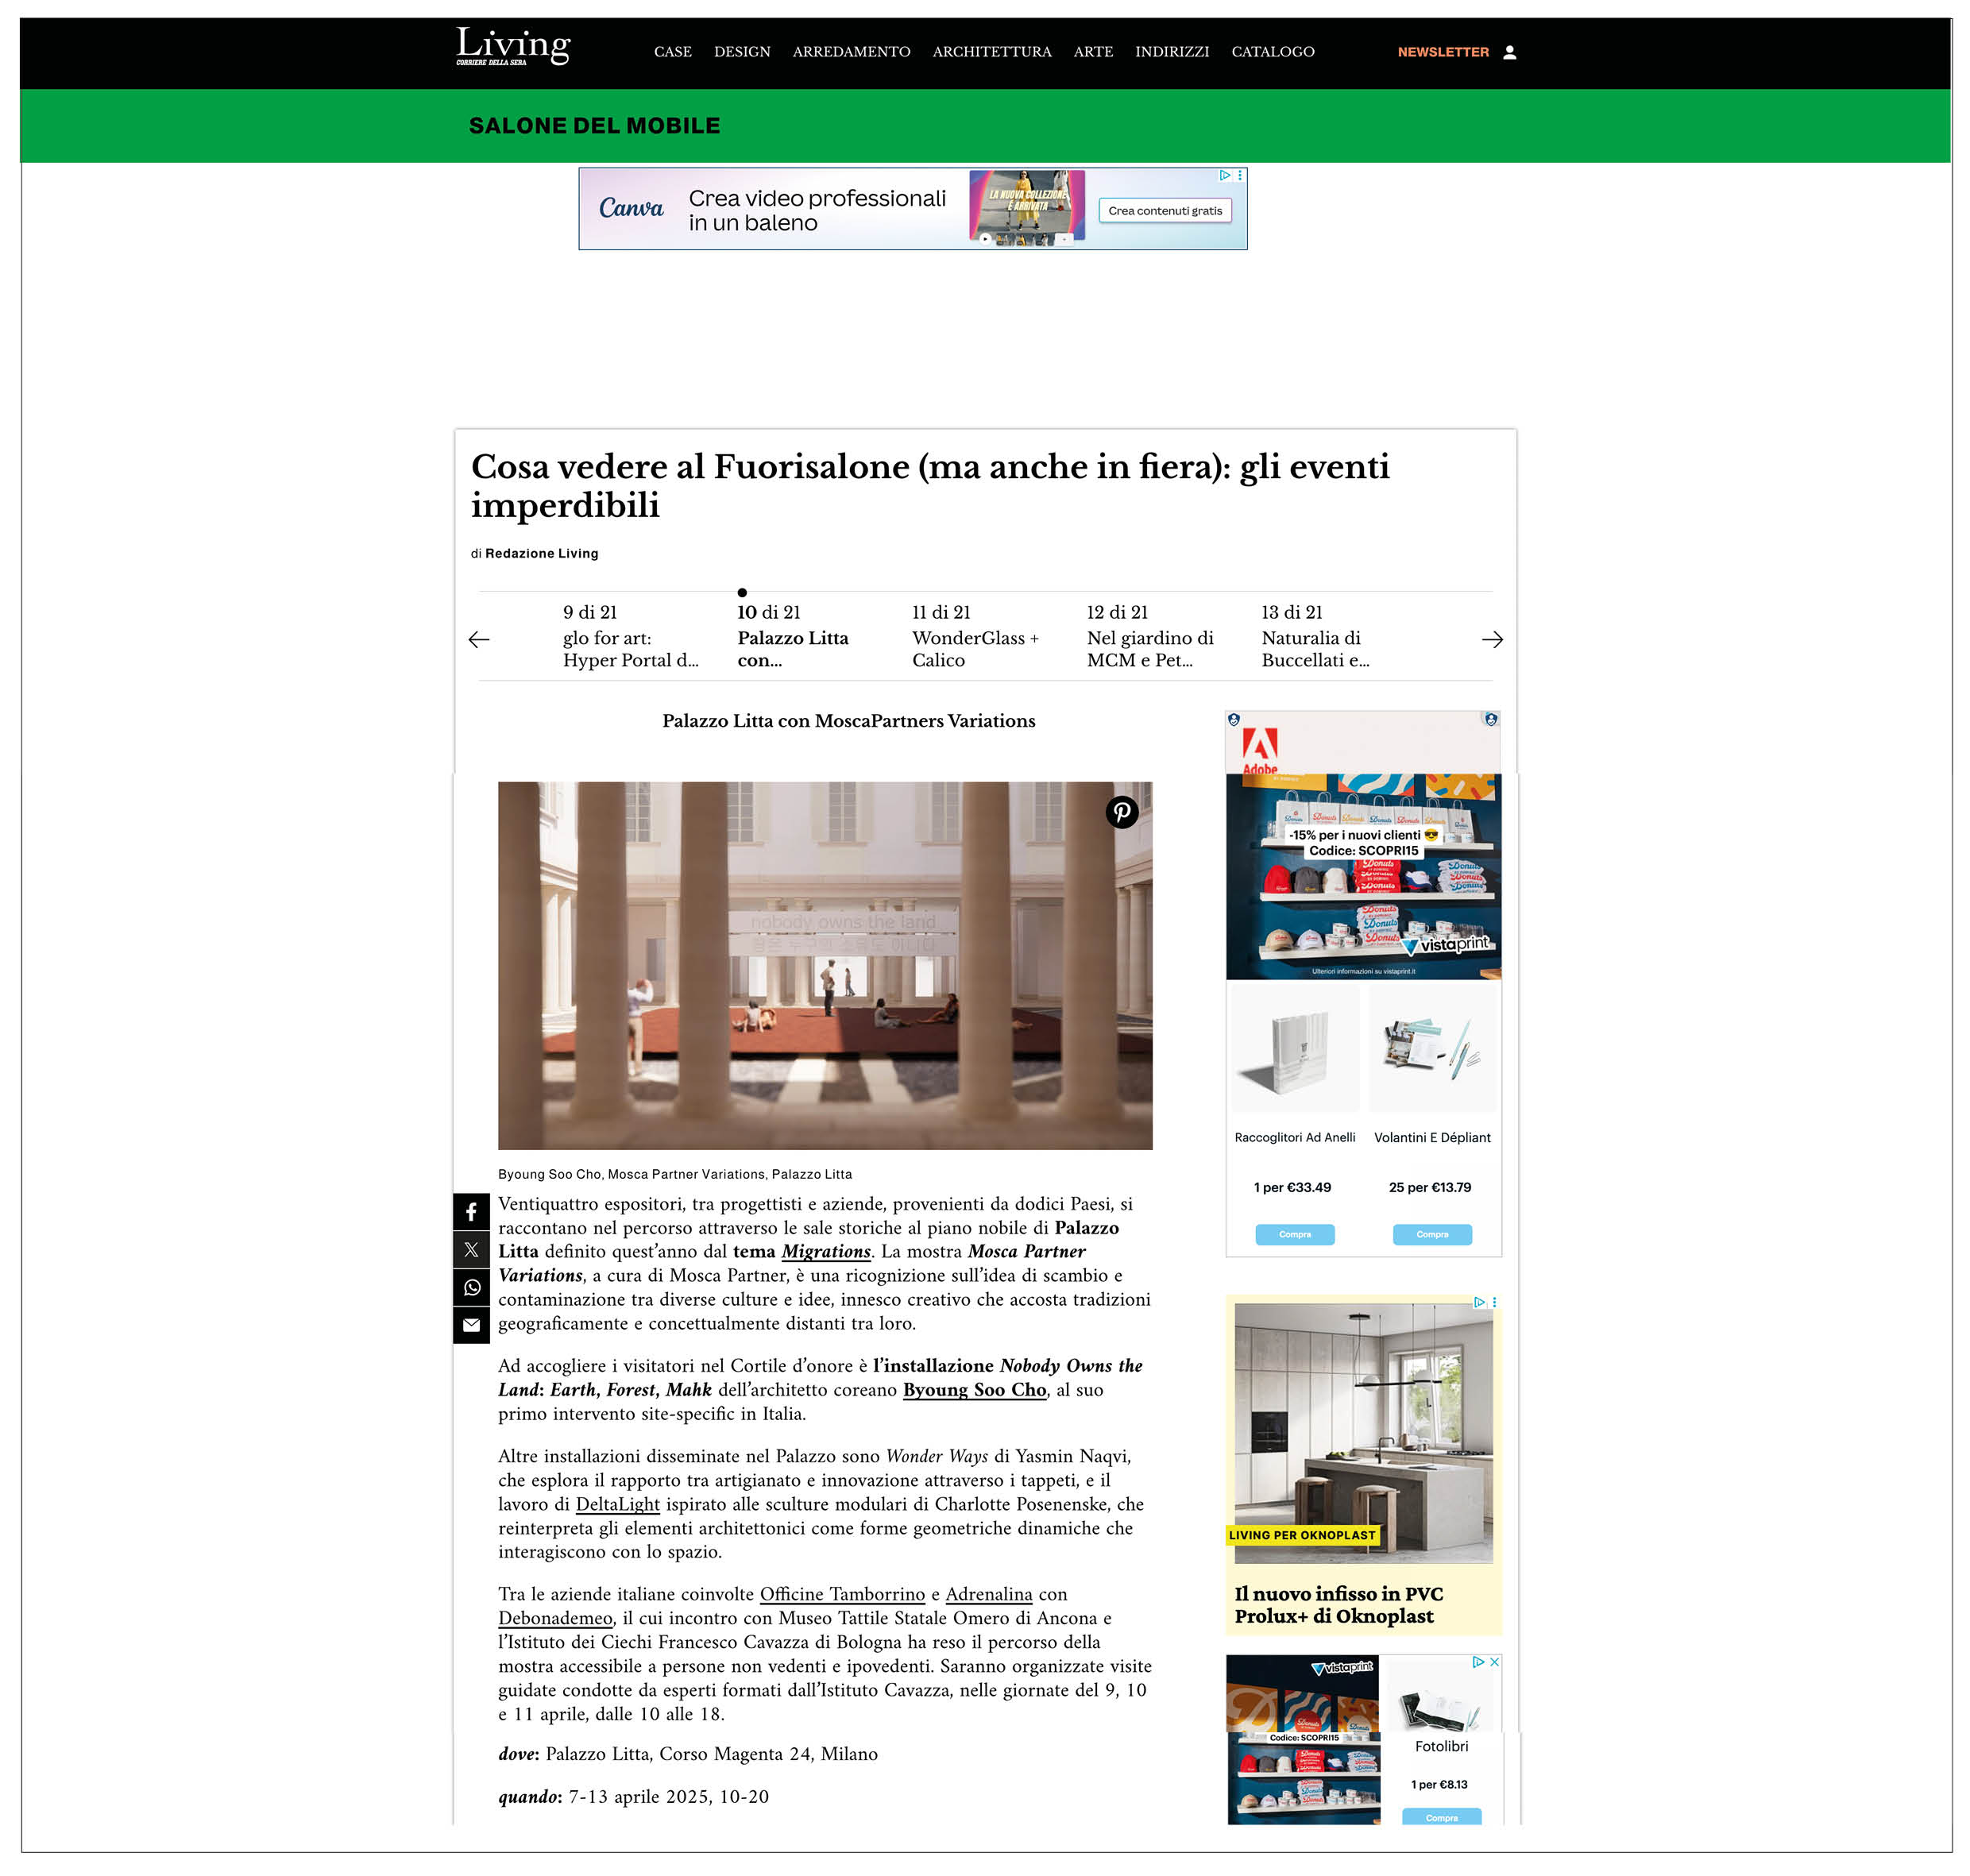This screenshot has height=1876, width=1970.
Task: Open the SALONE DEL MOBILE section
Action: [594, 126]
